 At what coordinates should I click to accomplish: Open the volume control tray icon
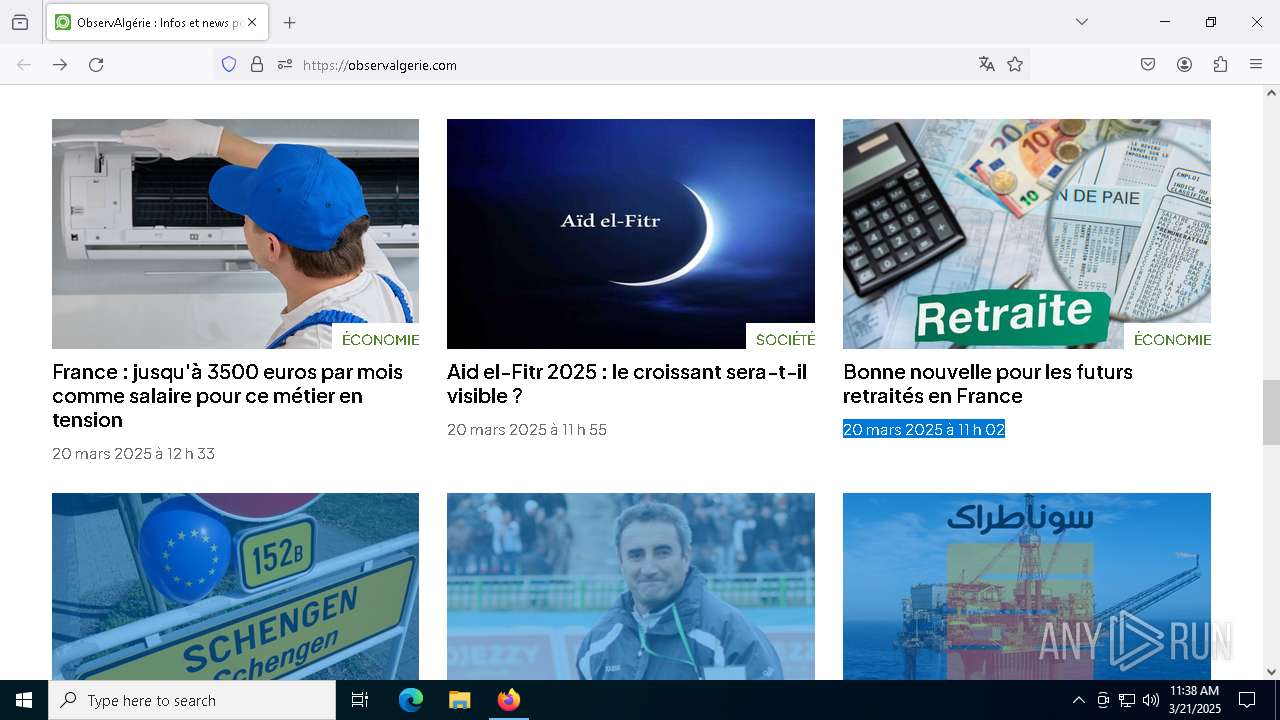point(1151,700)
